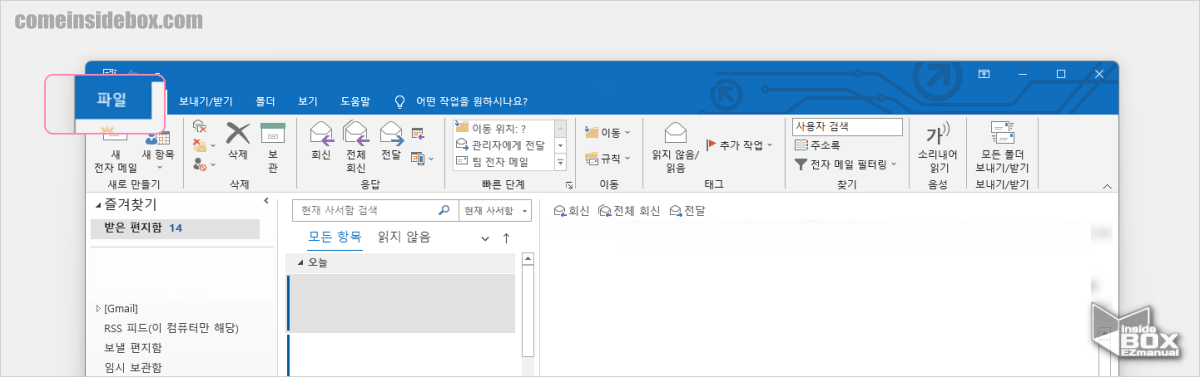Image resolution: width=1200 pixels, height=377 pixels.
Task: Click the 어떤 작업을 원하시나요 search box
Action: coord(461,101)
